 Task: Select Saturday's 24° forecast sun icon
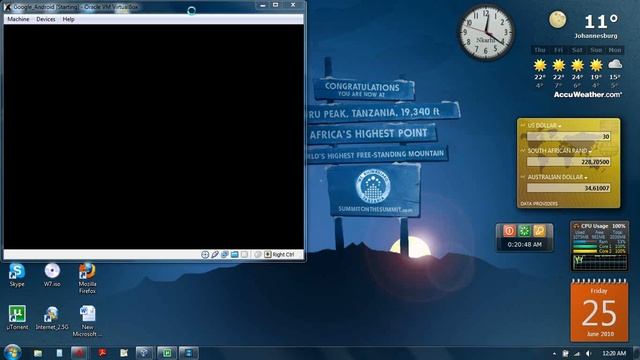578,65
